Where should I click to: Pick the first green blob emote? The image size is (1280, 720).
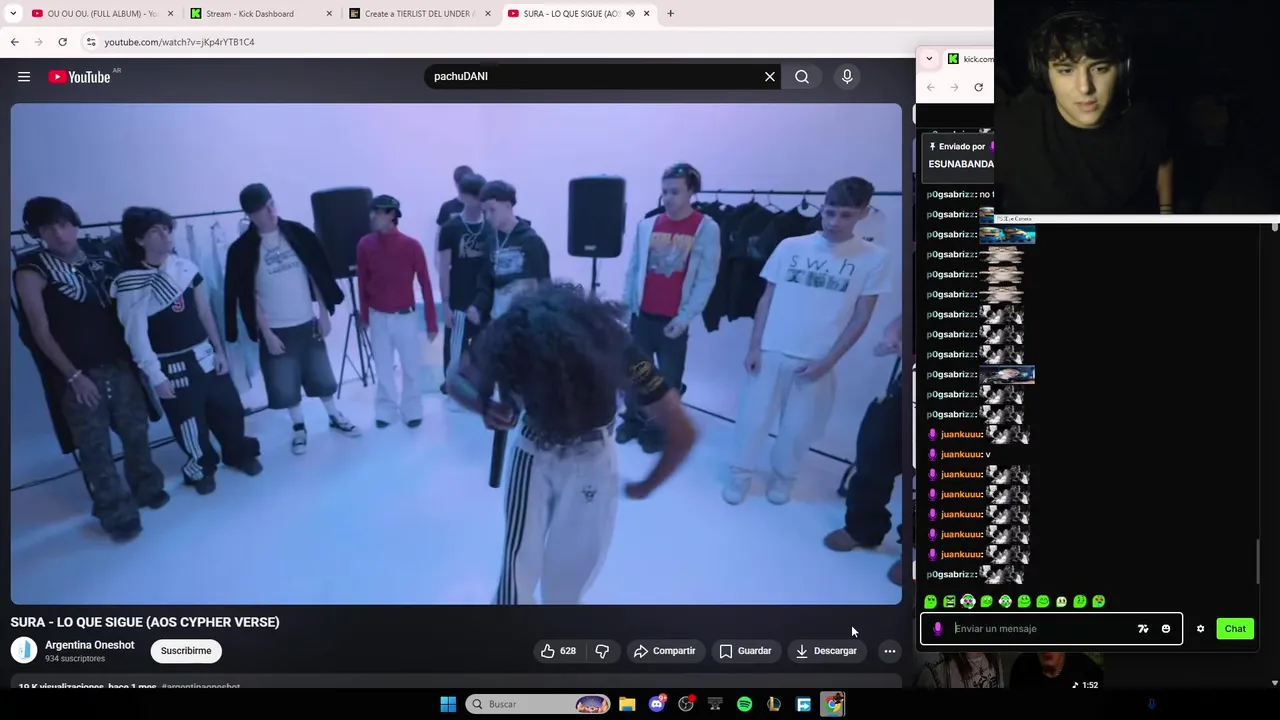[x=931, y=602]
